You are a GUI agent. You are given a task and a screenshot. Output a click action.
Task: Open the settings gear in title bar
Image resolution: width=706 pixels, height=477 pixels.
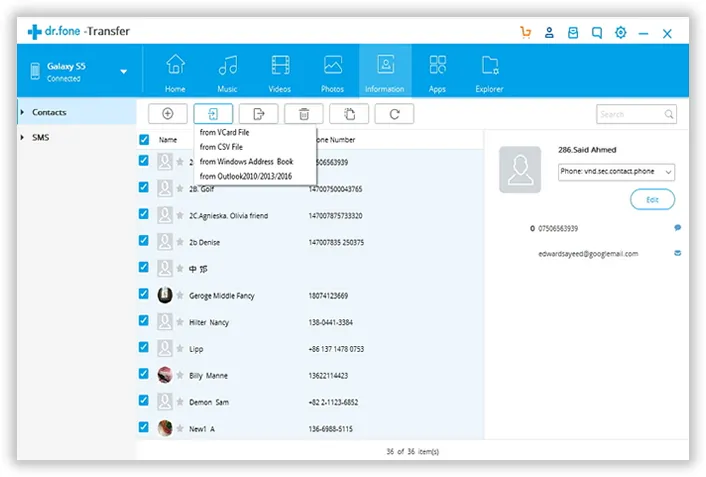coord(620,32)
